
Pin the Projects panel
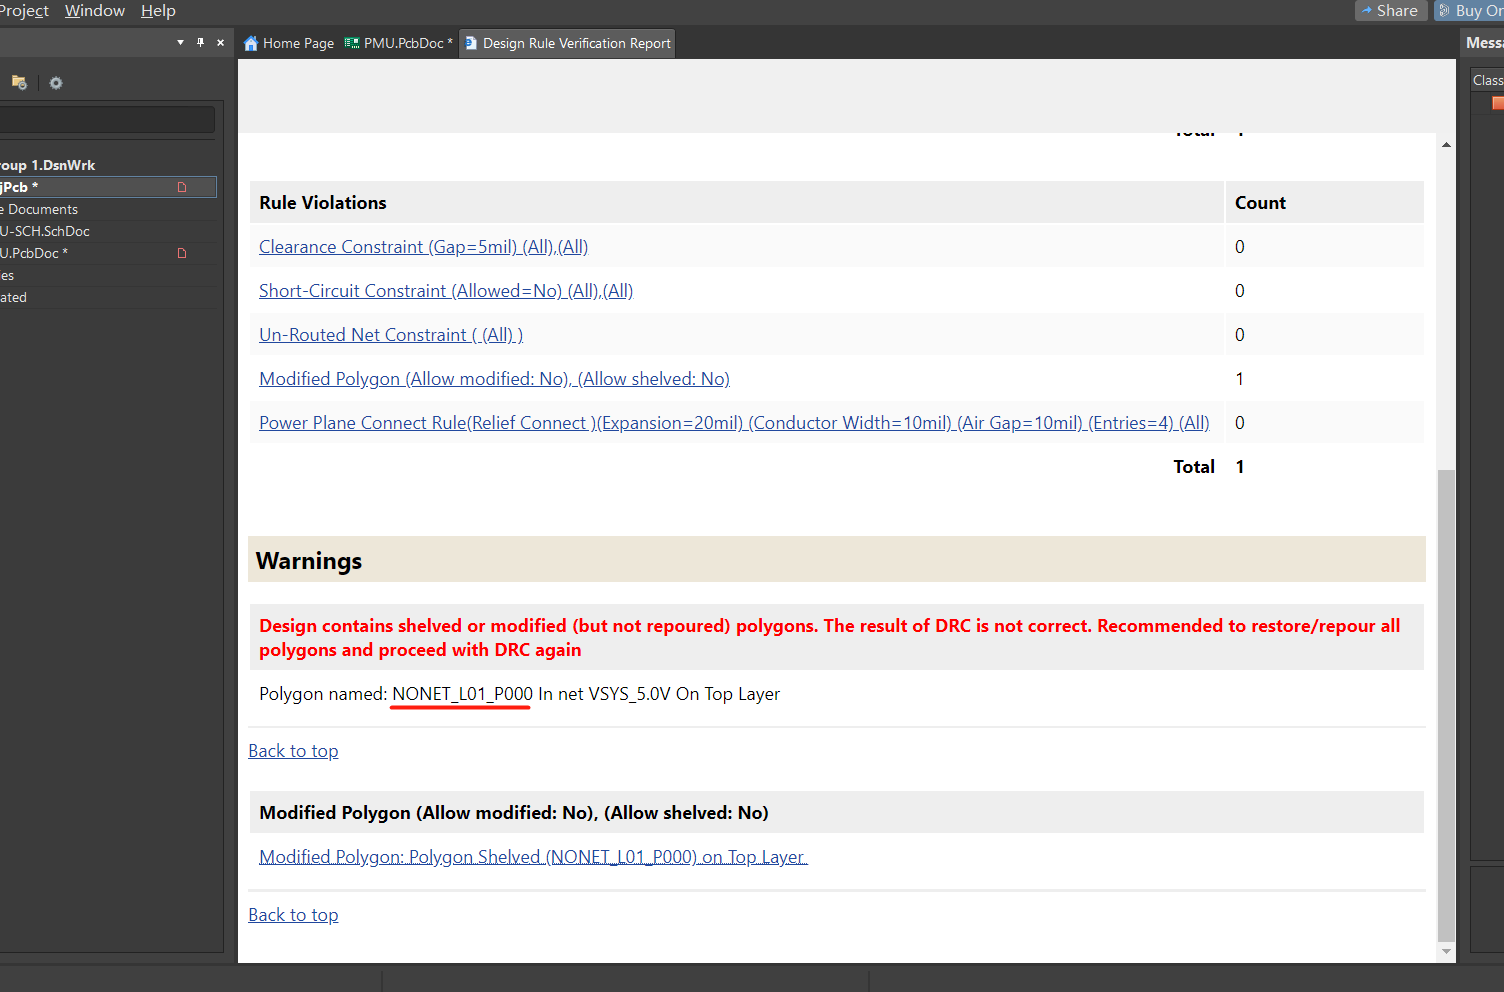click(x=200, y=42)
